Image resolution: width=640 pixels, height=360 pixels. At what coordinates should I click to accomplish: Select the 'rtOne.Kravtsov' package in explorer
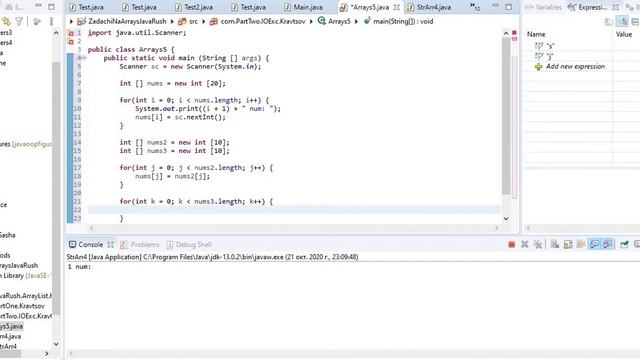pyautogui.click(x=22, y=306)
